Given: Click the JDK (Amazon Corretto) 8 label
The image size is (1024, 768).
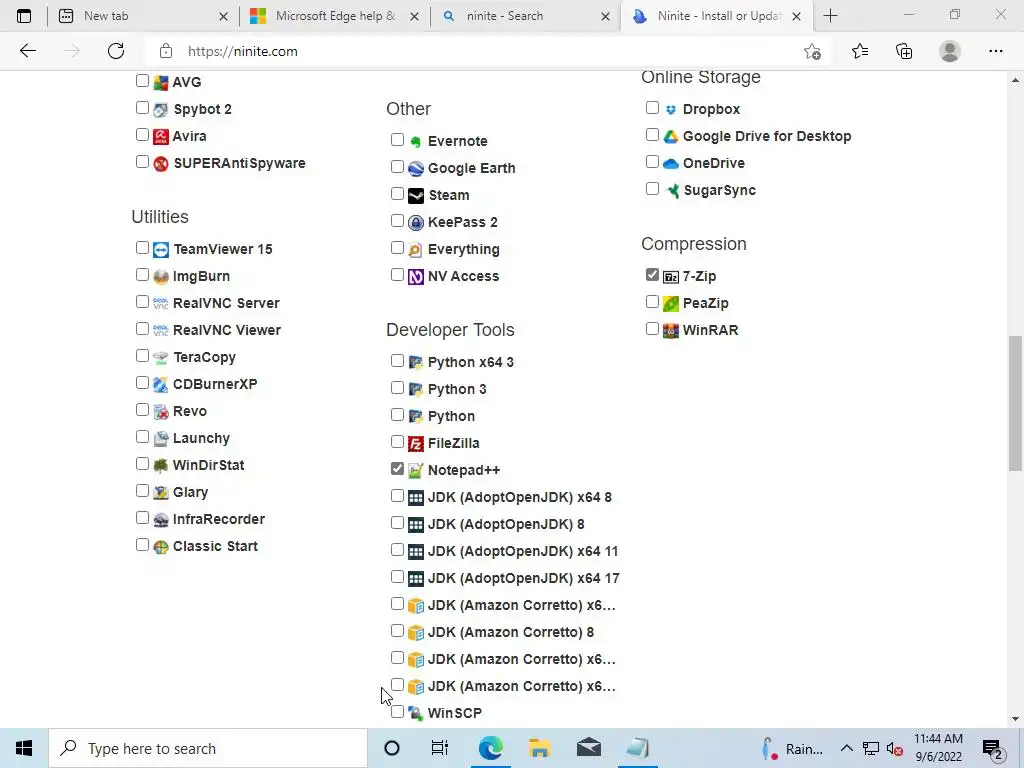Looking at the screenshot, I should pos(511,632).
